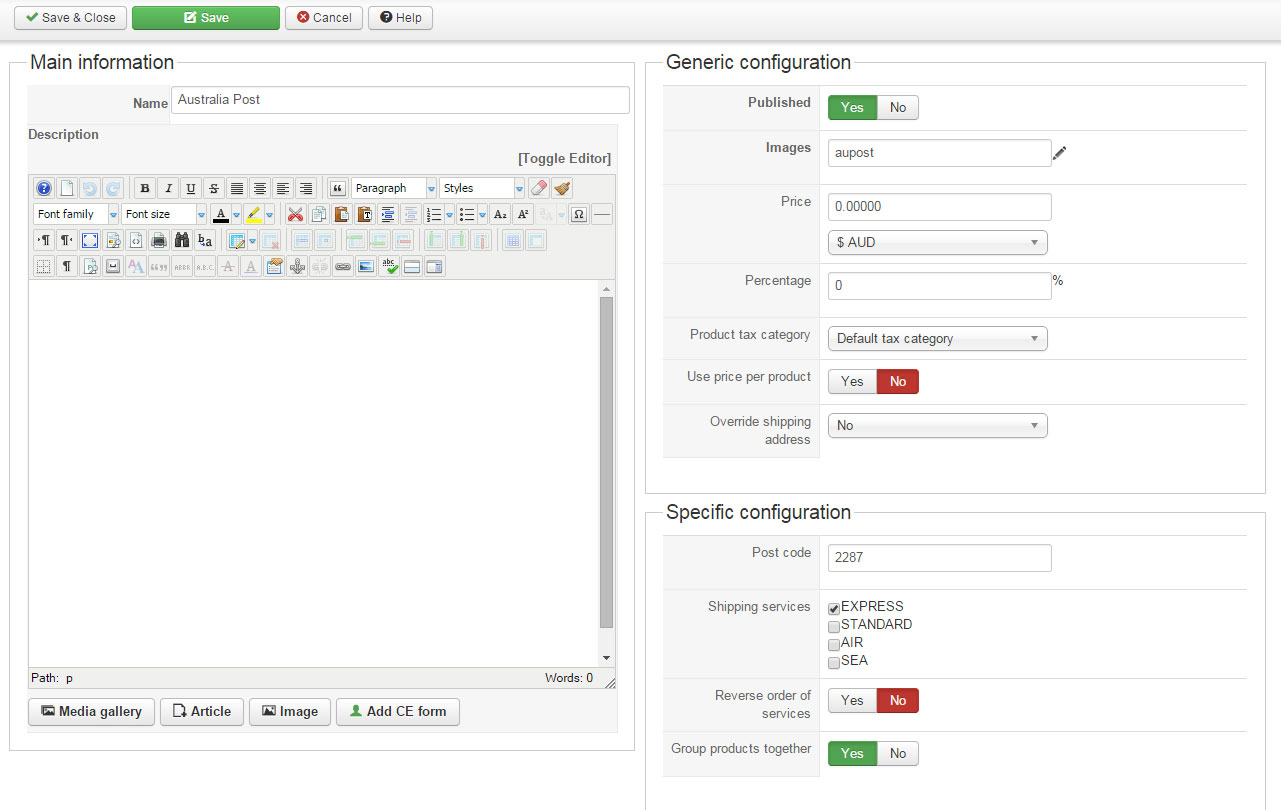
Task: Click the spellcheck abc icon
Action: (388, 266)
